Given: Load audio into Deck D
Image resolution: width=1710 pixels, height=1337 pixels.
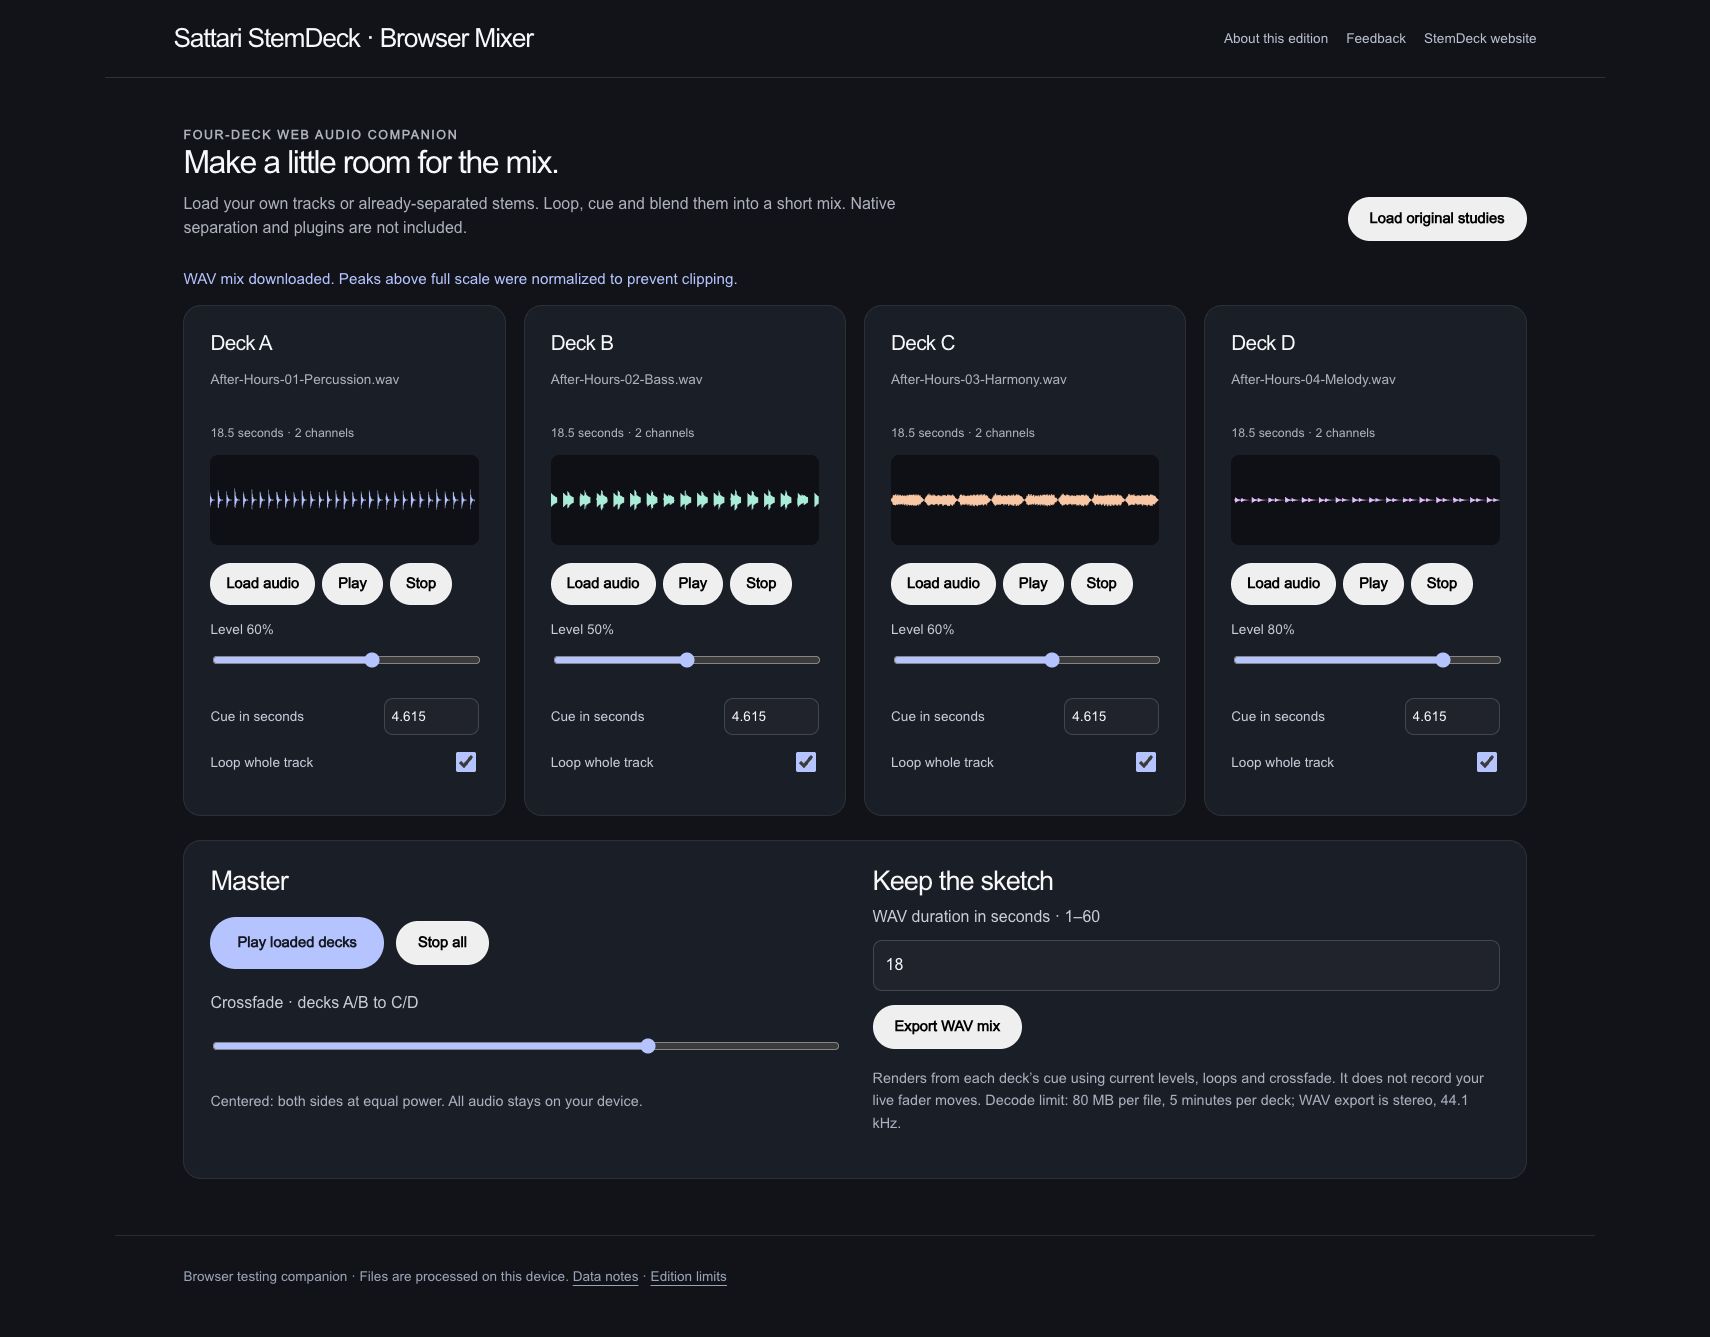Looking at the screenshot, I should 1283,584.
